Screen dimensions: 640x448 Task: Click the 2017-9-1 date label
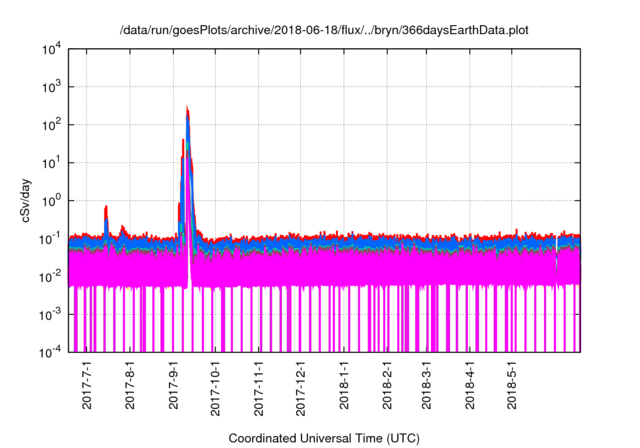173,385
